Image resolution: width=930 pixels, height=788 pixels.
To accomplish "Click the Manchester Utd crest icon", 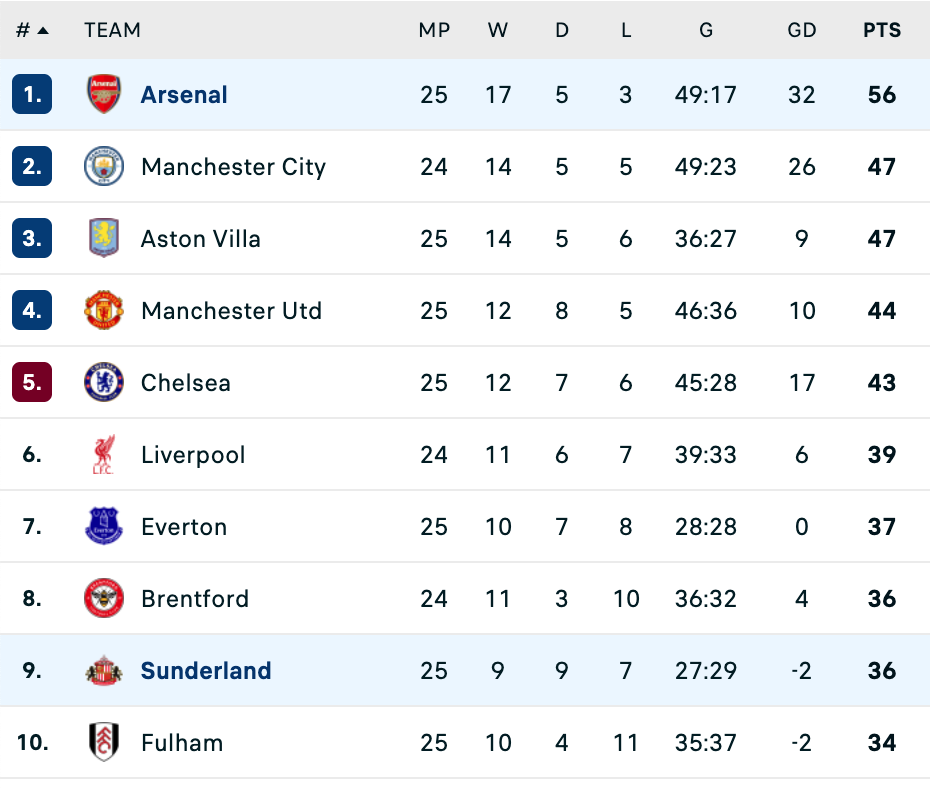I will pos(103,311).
